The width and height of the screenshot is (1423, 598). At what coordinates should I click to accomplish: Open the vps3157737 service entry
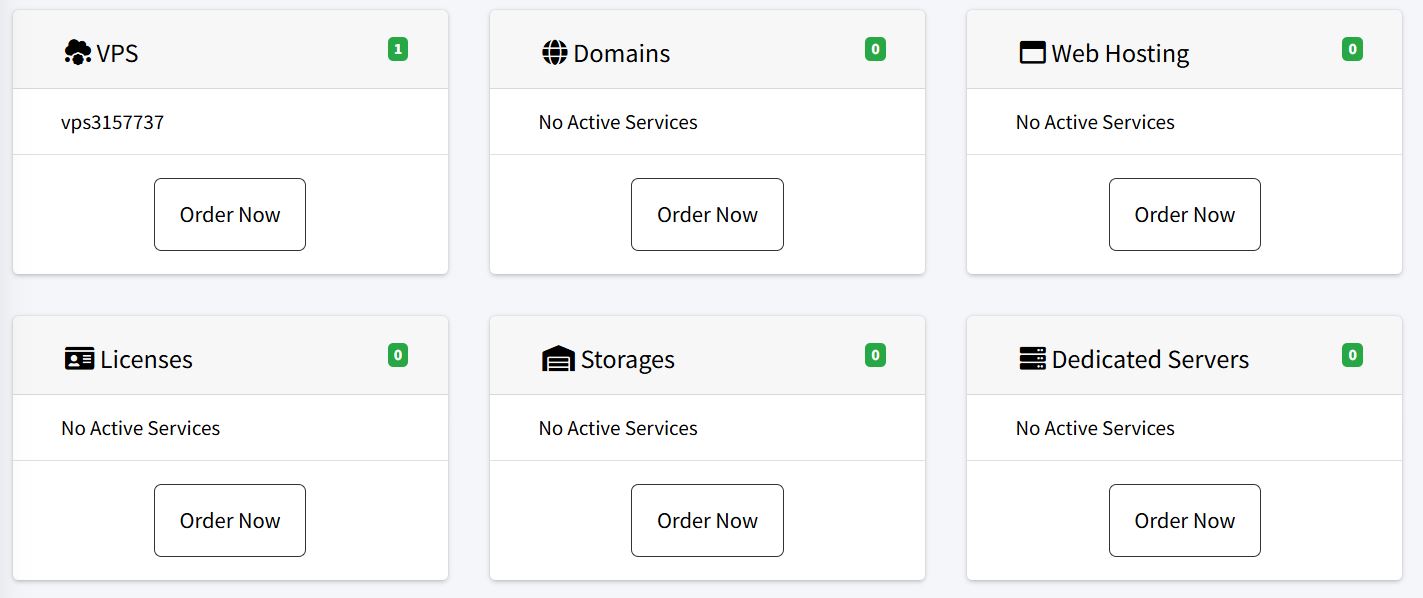(112, 123)
